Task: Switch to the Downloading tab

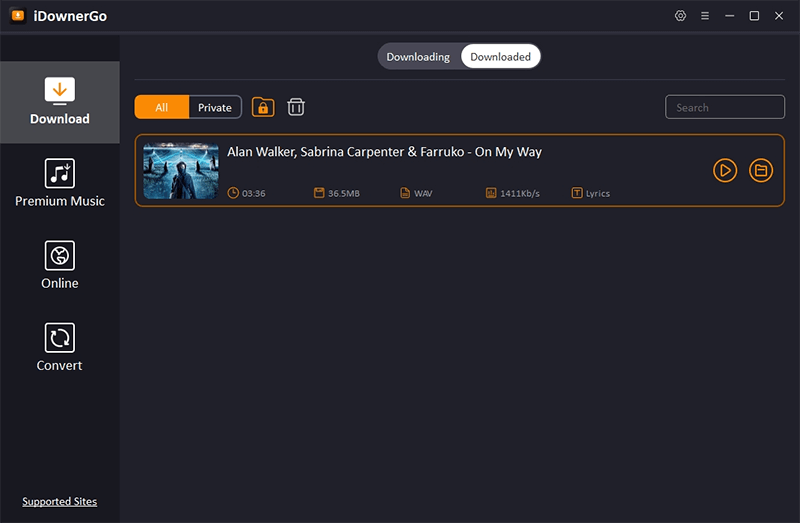Action: 418,57
